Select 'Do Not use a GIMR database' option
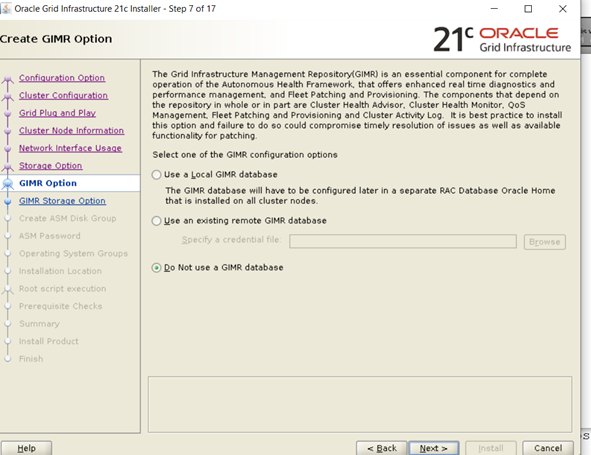This screenshot has height=455, width=591. 156,268
